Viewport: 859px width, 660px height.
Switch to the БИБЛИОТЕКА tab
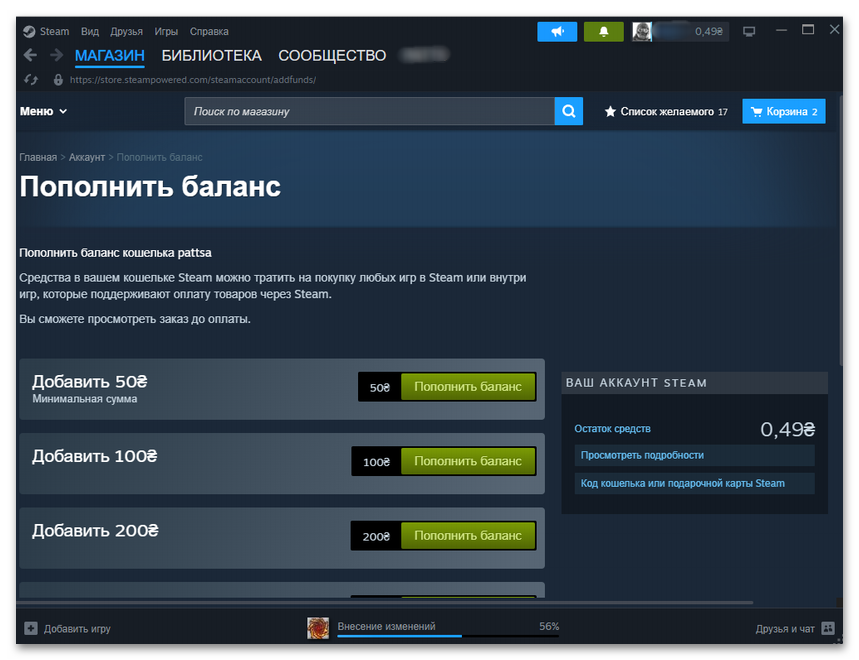(211, 55)
